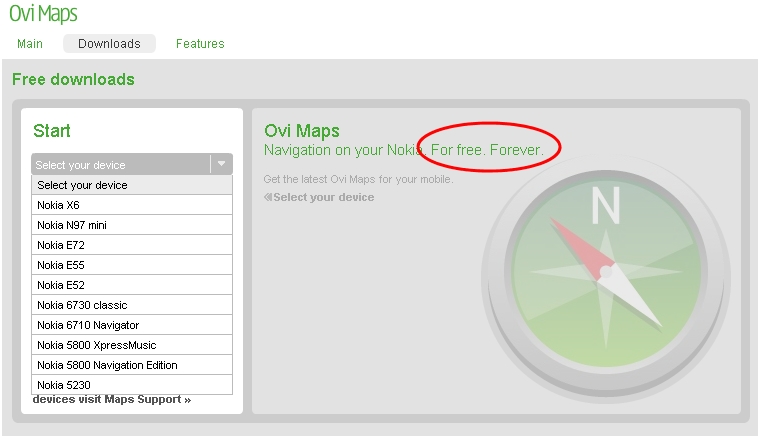The height and width of the screenshot is (436, 761).
Task: Select Nokia 6710 Navigator option
Action: coord(132,325)
